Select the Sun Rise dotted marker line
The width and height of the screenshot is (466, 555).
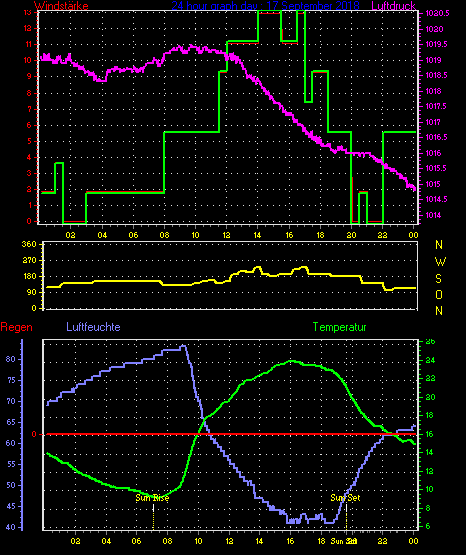pyautogui.click(x=153, y=517)
